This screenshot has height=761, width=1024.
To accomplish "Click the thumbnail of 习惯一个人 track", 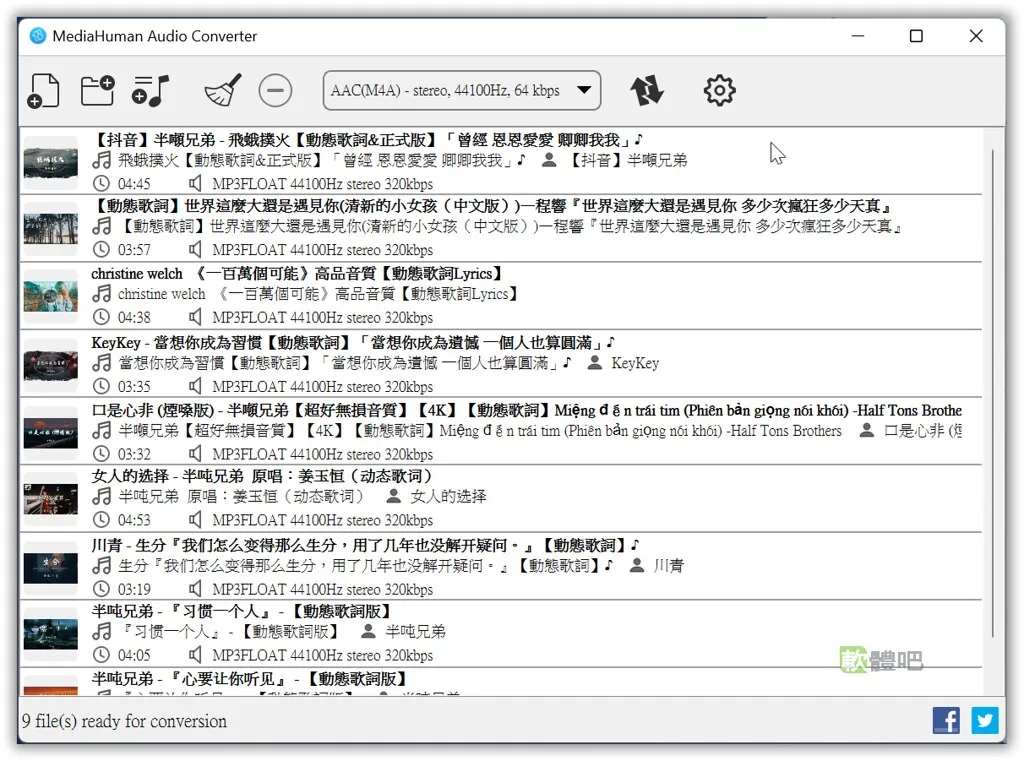I will click(50, 634).
